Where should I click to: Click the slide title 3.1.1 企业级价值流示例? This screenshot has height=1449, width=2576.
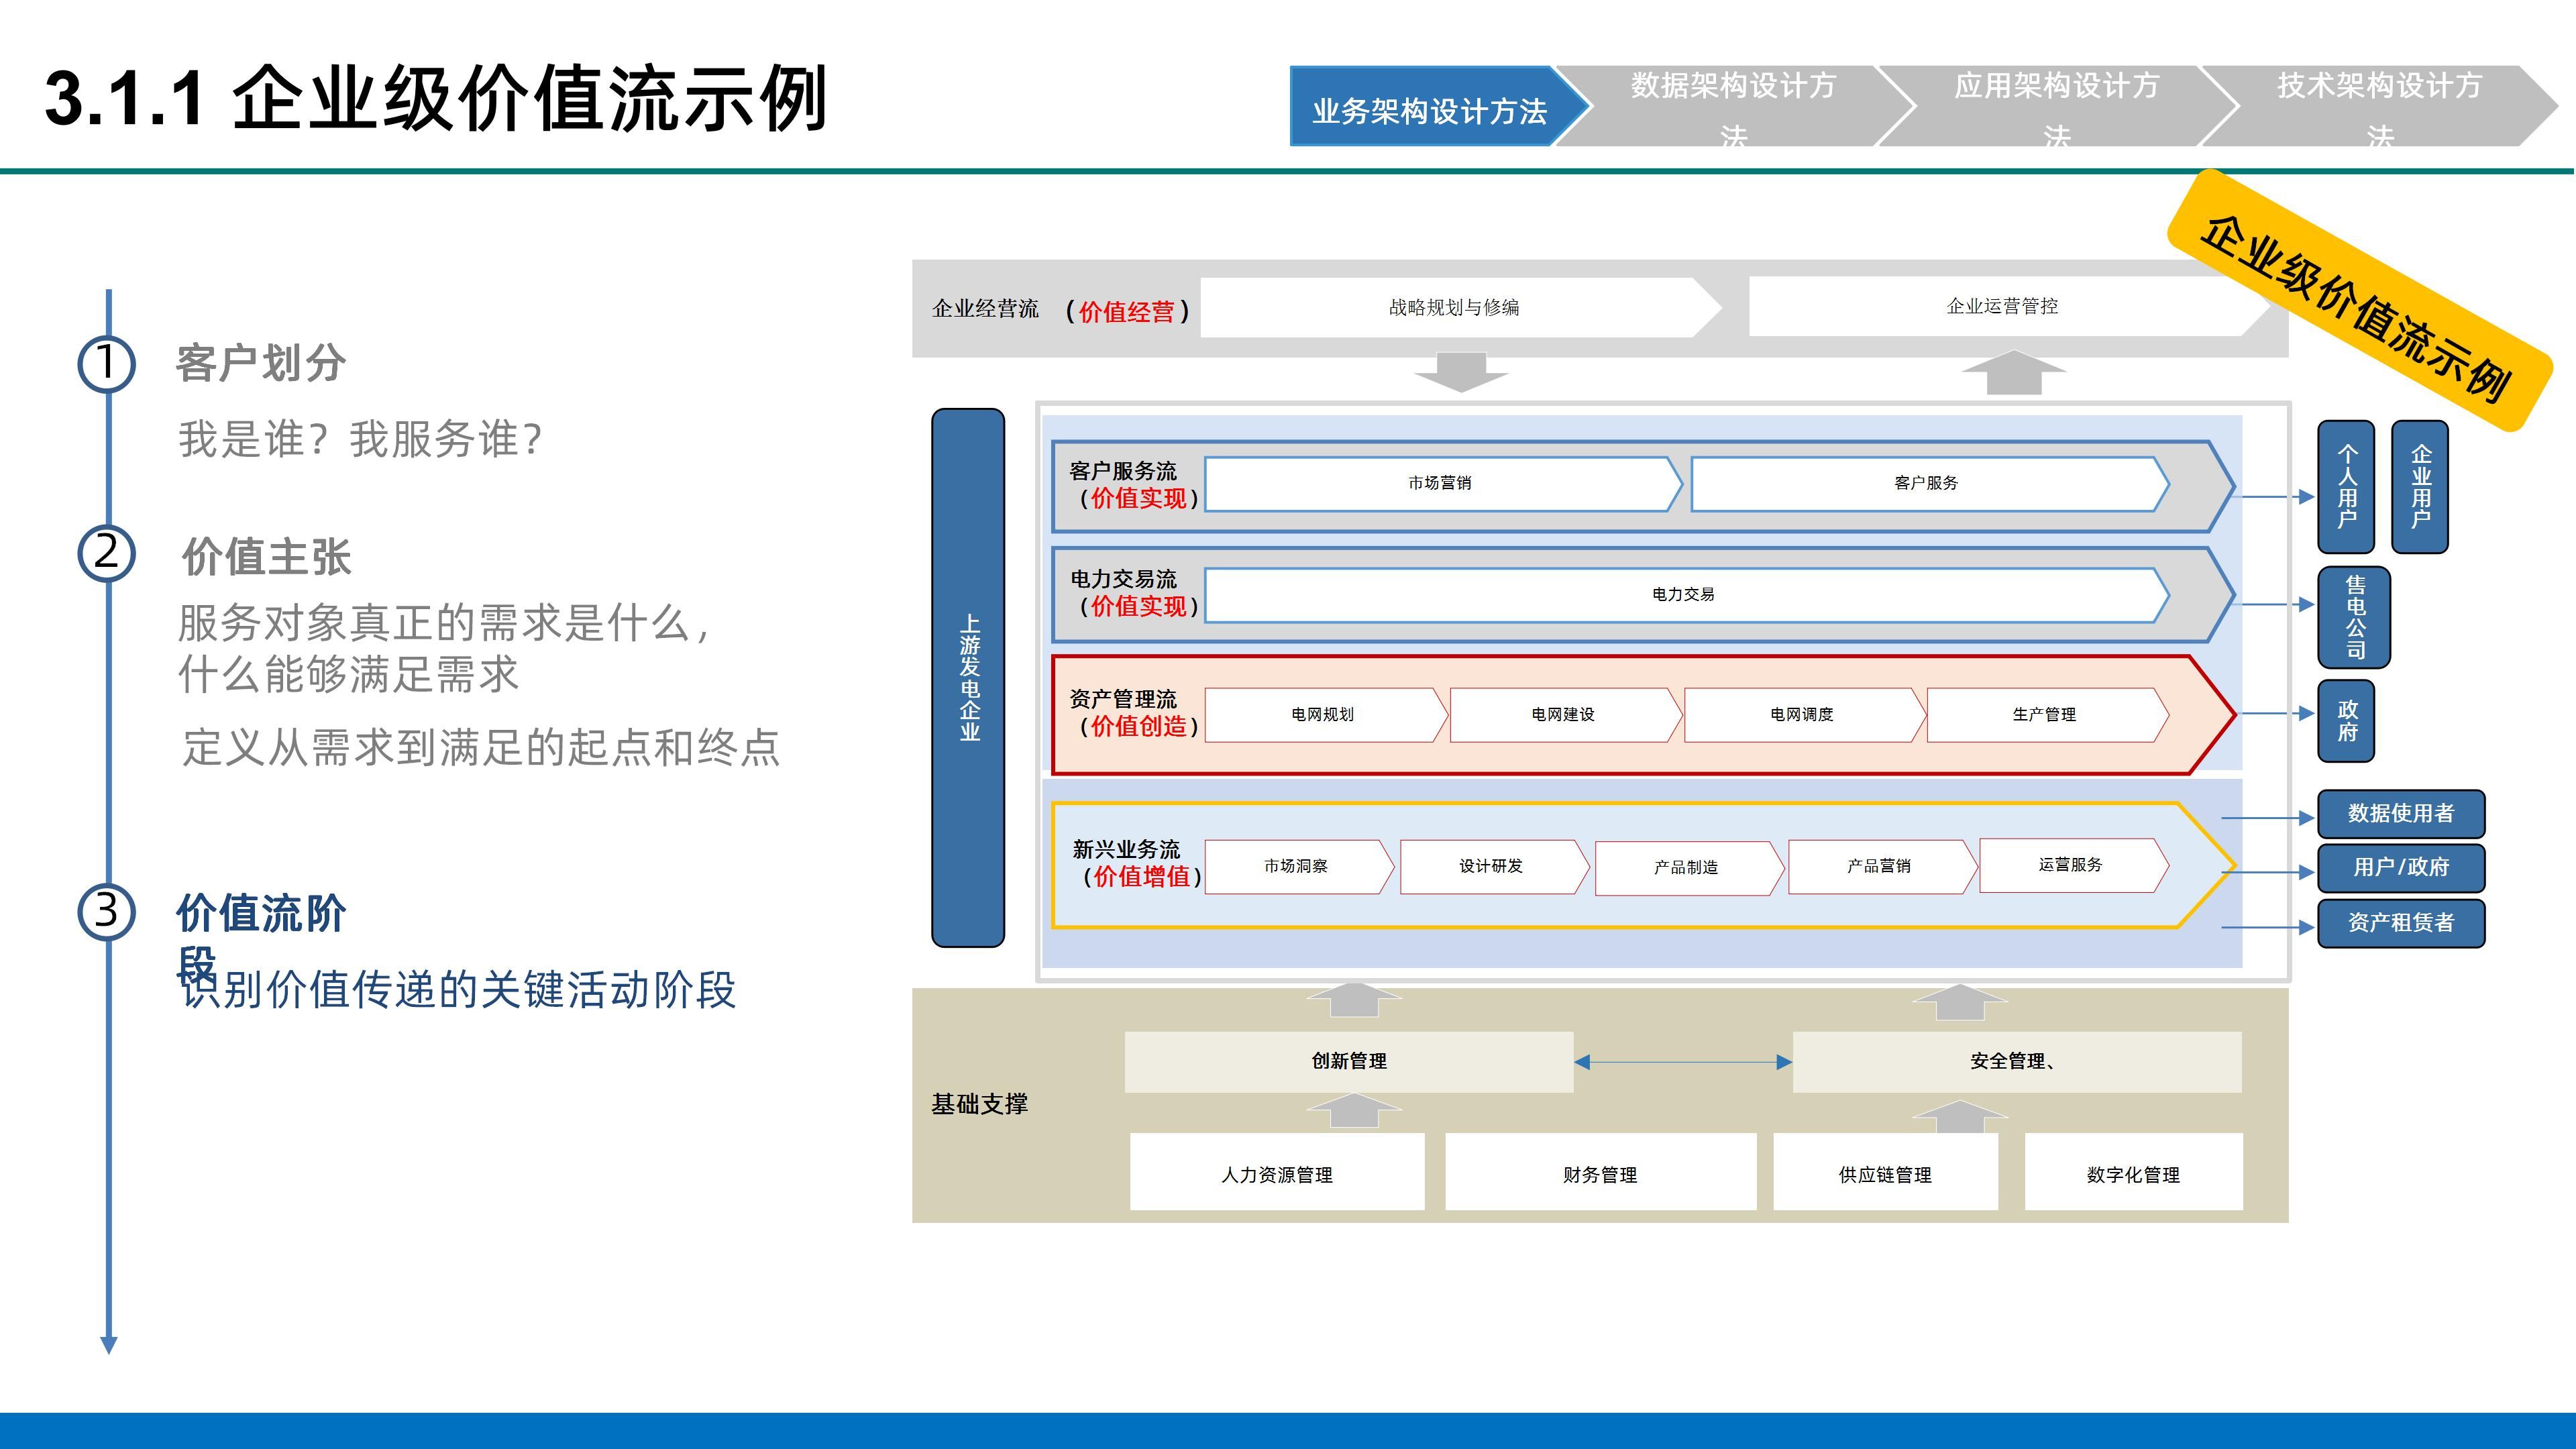tap(436, 99)
